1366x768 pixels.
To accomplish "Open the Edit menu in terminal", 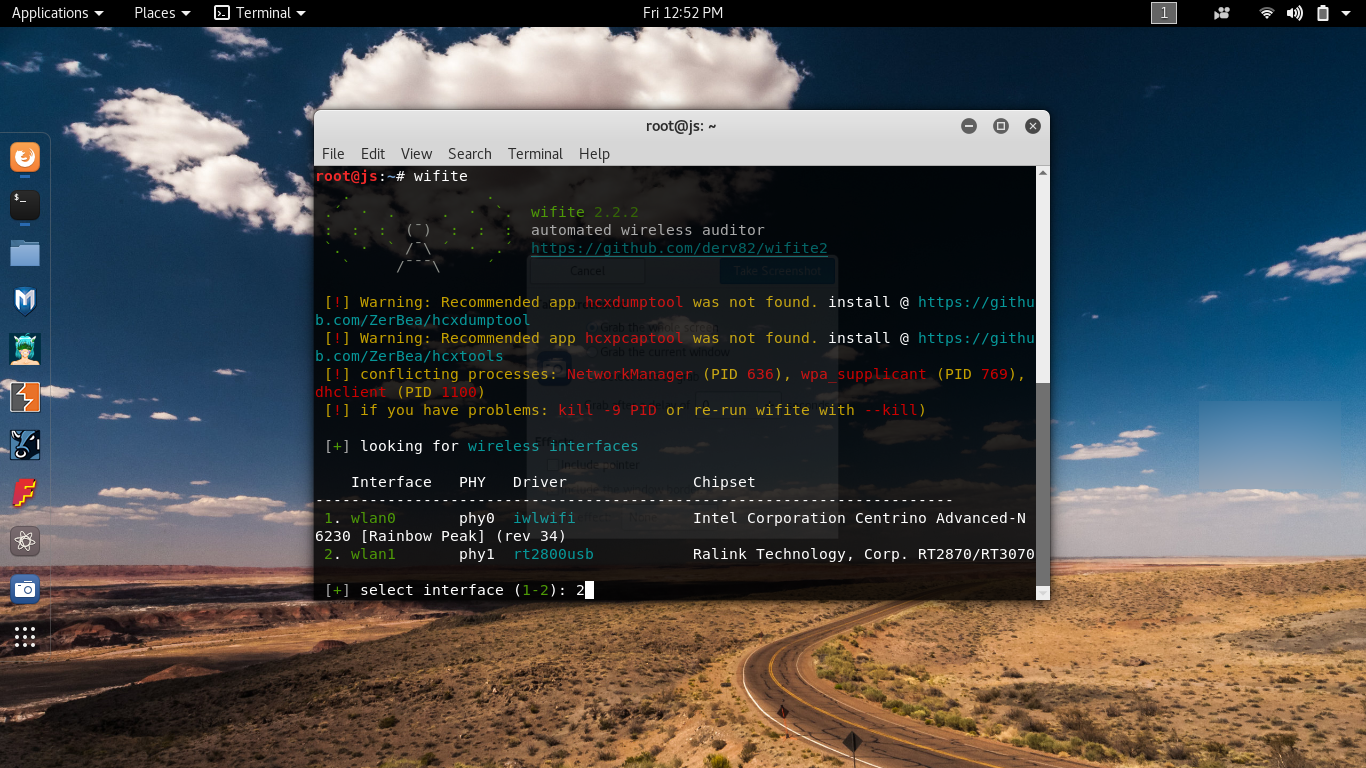I will click(373, 154).
